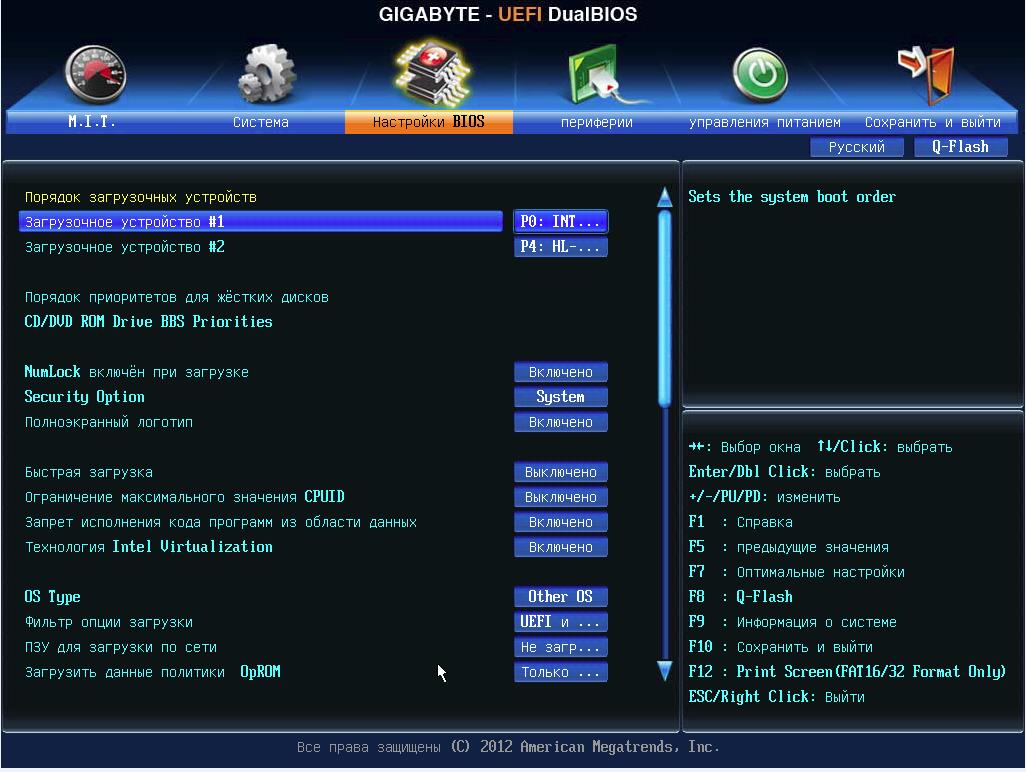Click the green power management icon

[x=760, y=75]
